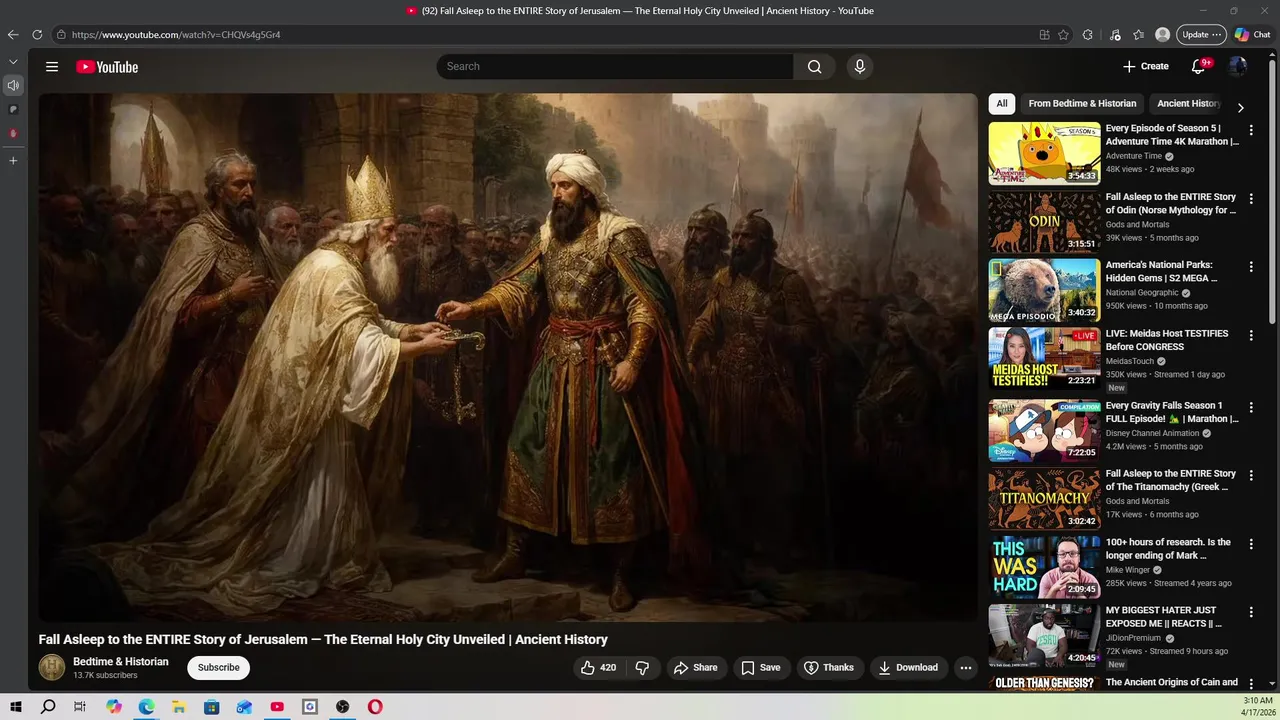Open the MeidasTouch channel name
Image resolution: width=1280 pixels, height=720 pixels.
coord(1130,361)
